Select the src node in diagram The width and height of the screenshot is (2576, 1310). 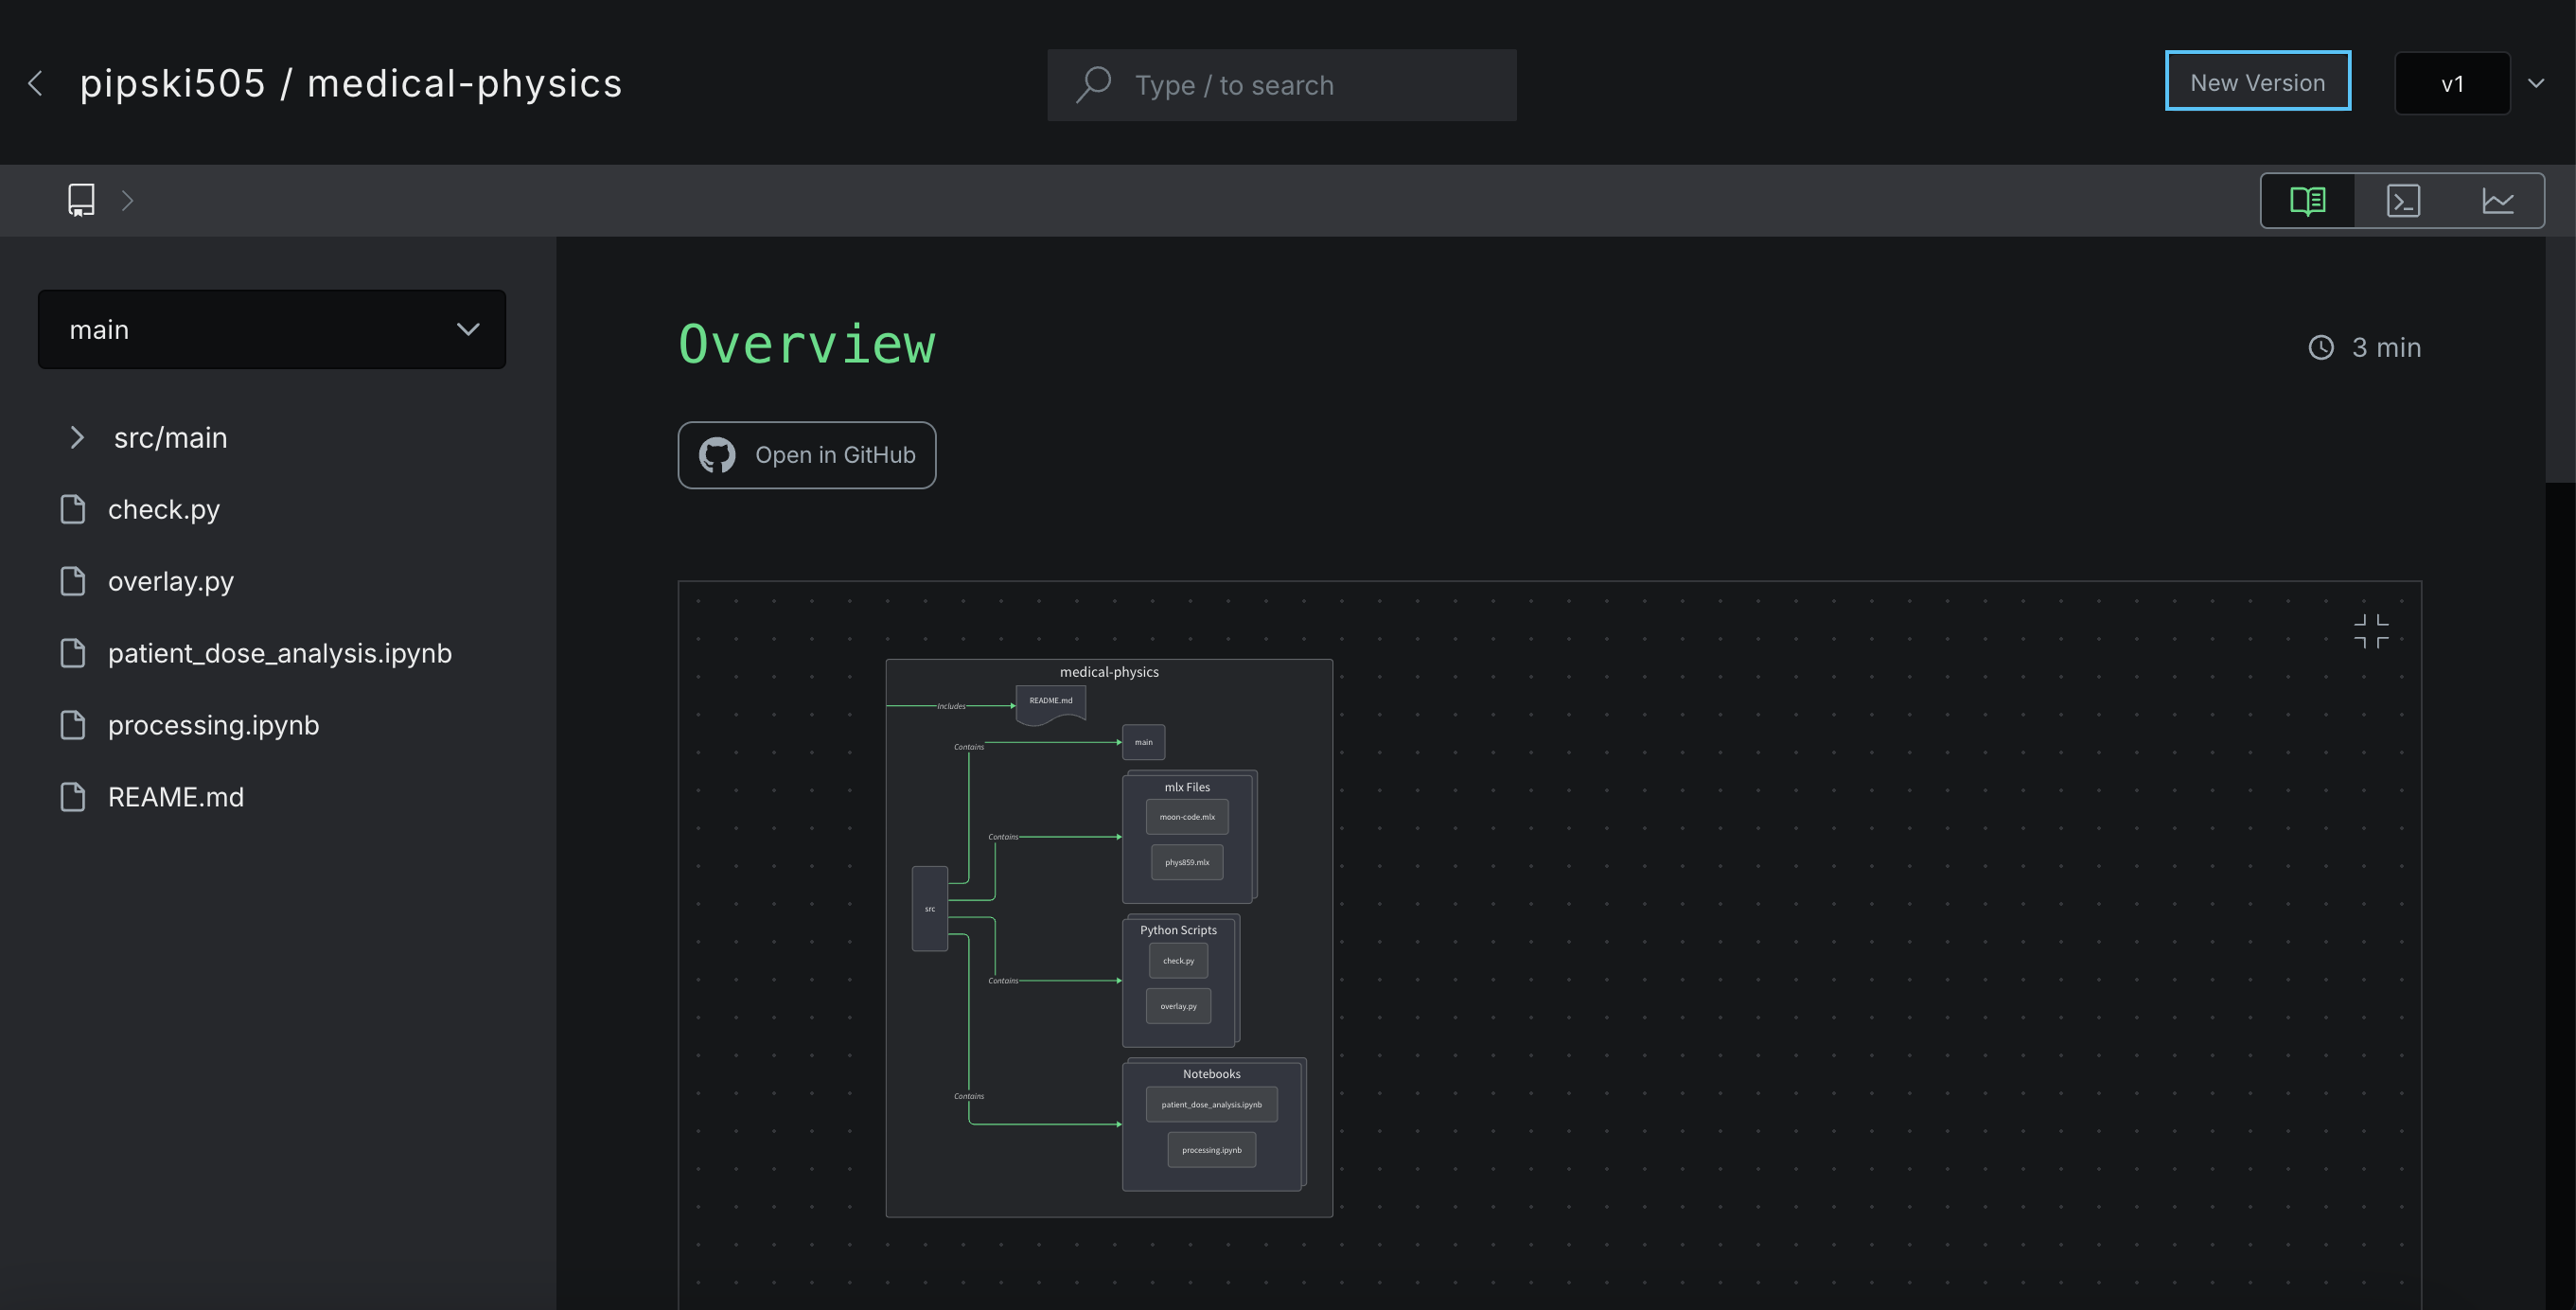(930, 908)
